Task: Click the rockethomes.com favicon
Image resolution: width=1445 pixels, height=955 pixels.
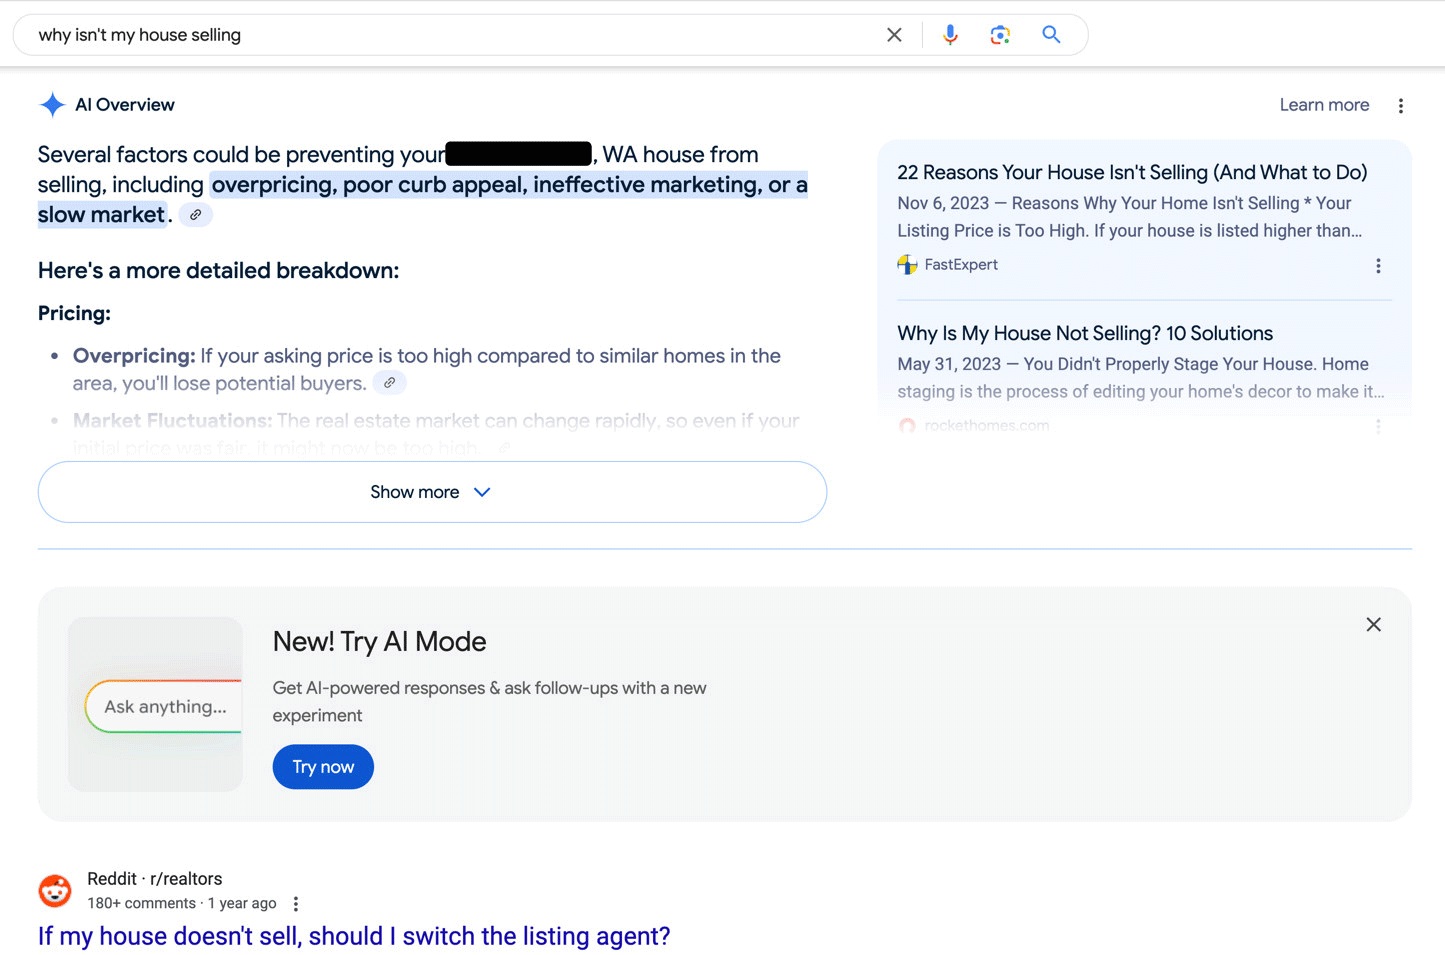Action: [907, 425]
